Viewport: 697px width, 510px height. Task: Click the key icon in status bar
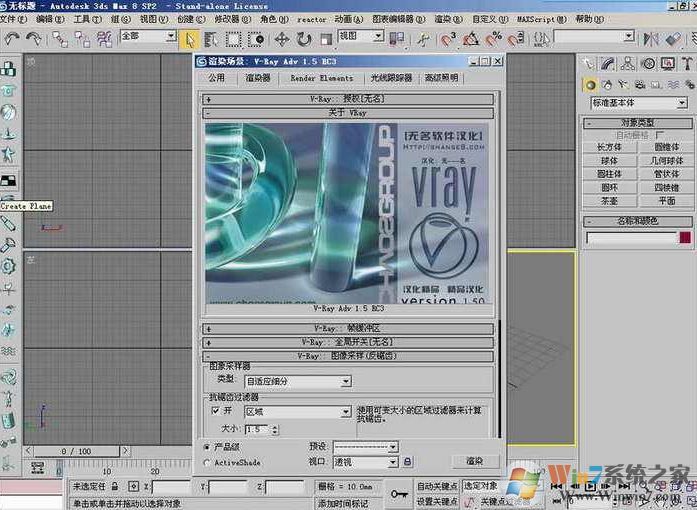[399, 494]
